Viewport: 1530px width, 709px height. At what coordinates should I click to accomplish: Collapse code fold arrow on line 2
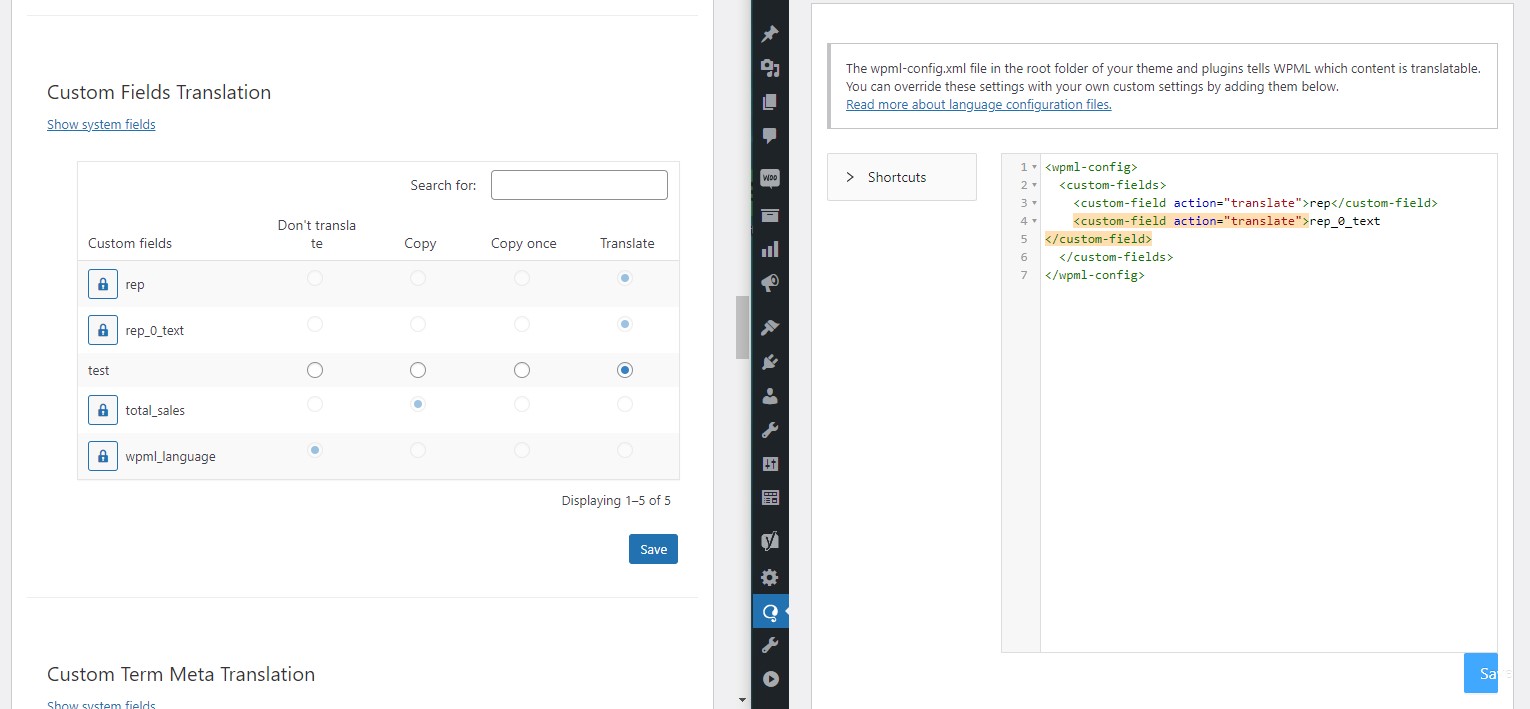[1034, 185]
